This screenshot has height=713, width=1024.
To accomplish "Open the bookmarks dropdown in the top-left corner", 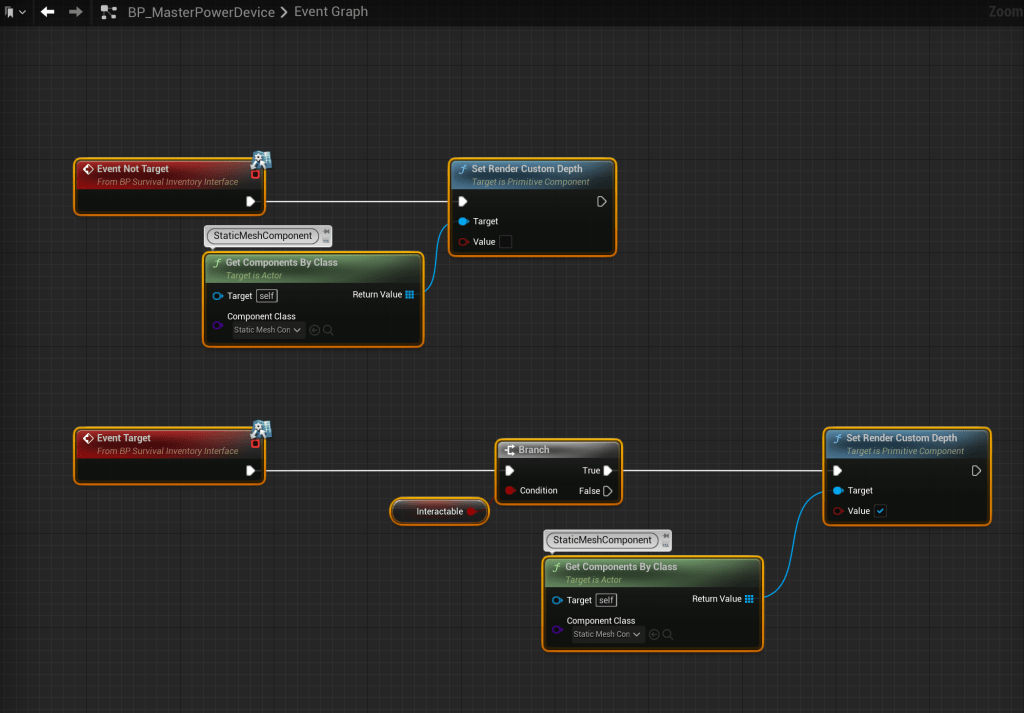I will point(14,12).
